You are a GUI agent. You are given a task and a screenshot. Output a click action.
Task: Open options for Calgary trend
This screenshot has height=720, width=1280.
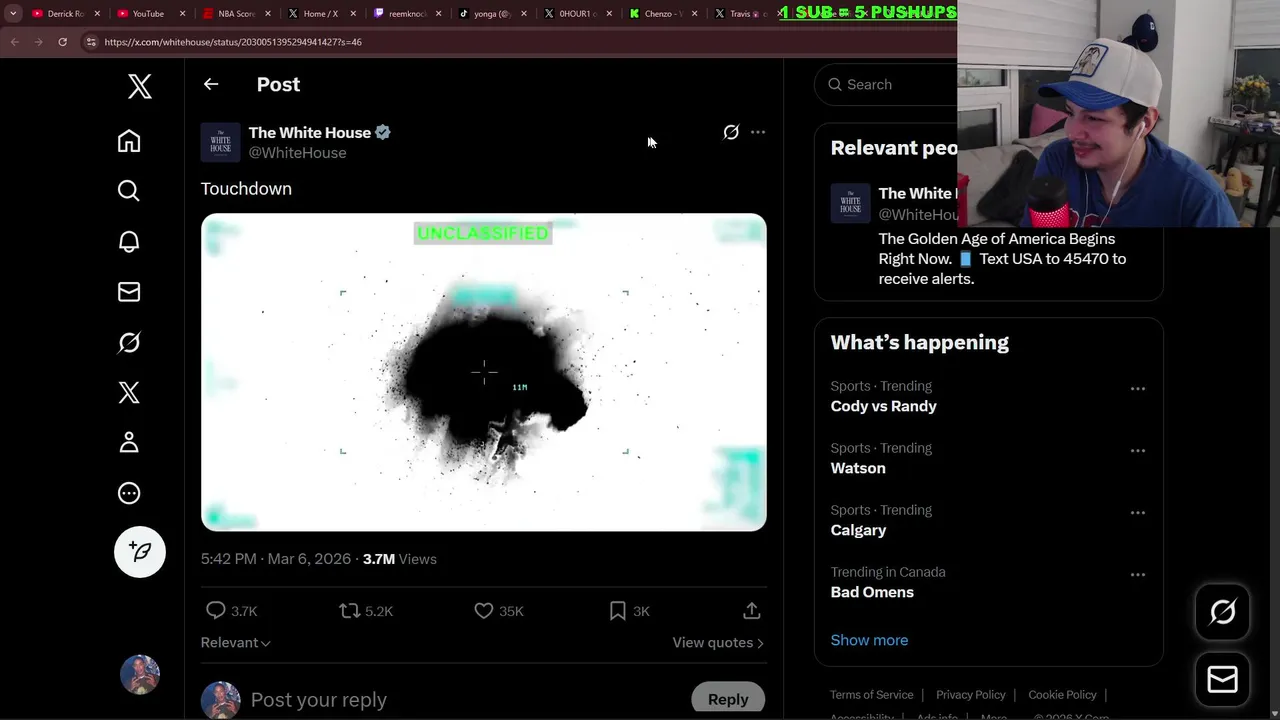(1138, 512)
